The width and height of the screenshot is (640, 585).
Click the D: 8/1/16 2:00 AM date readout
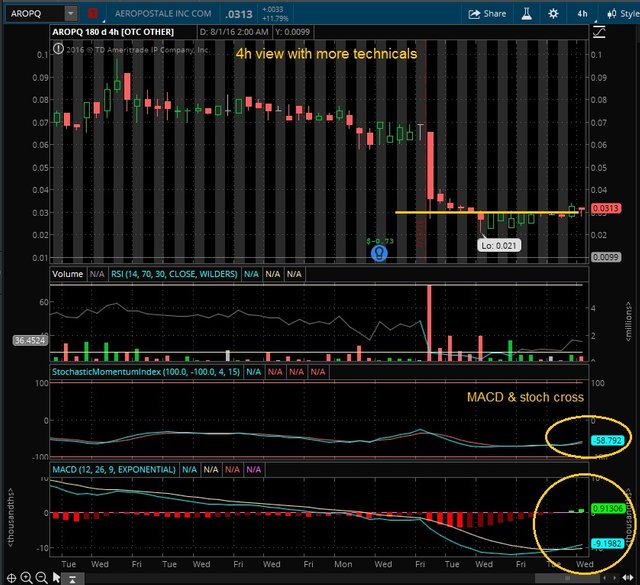[234, 32]
